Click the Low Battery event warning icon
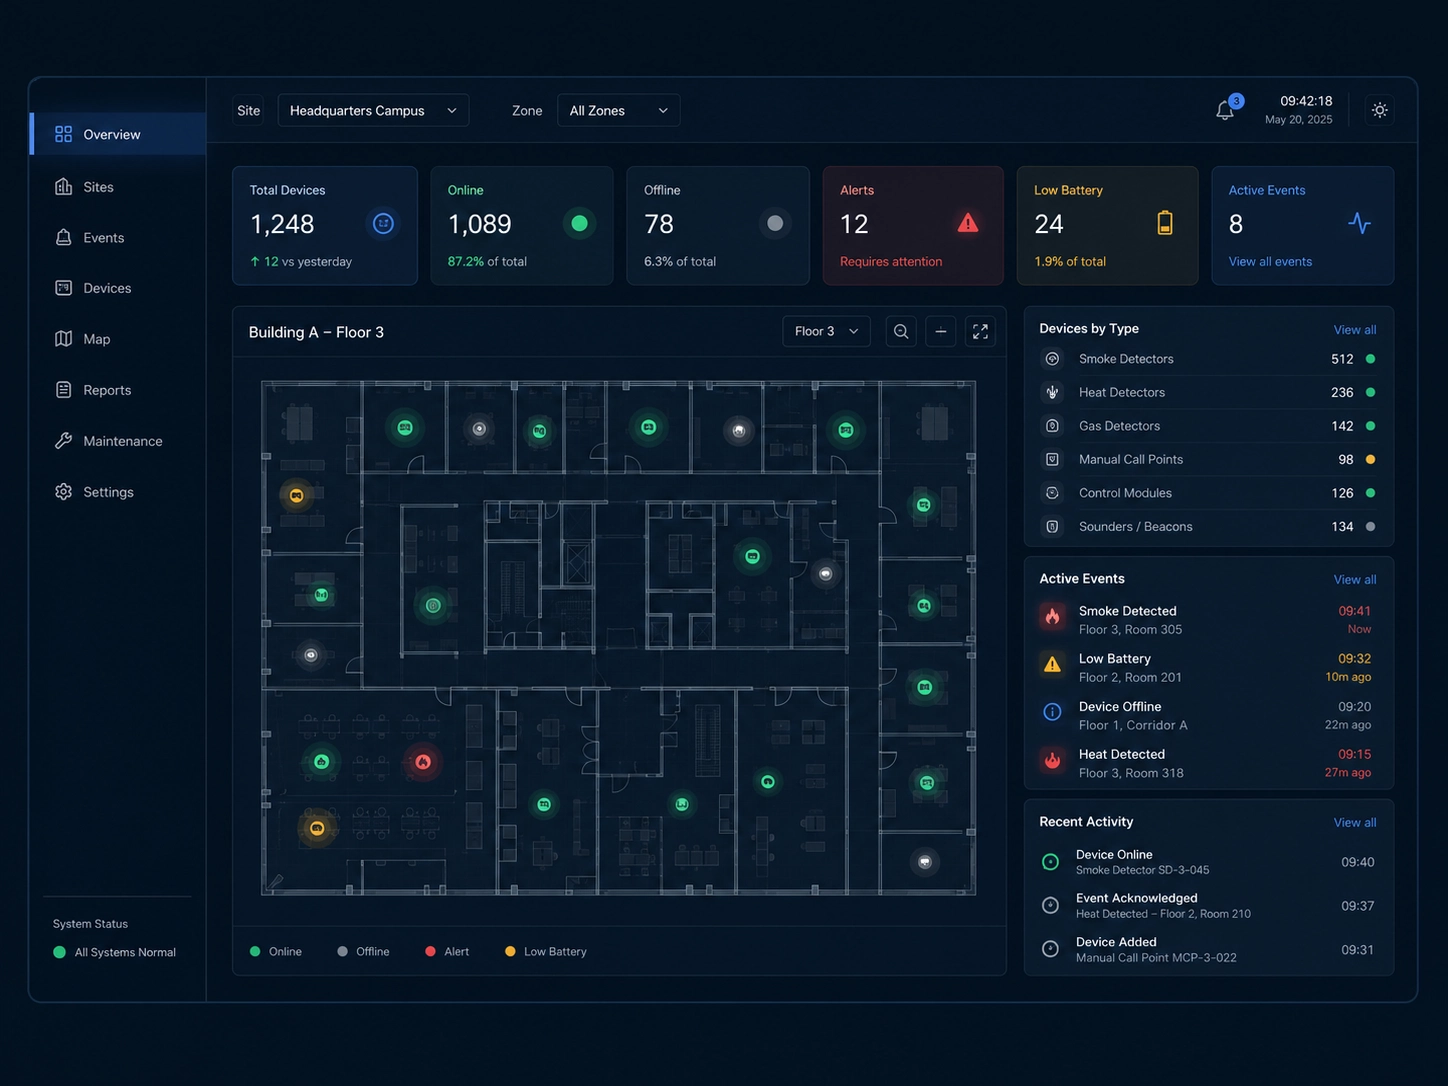 [1052, 664]
